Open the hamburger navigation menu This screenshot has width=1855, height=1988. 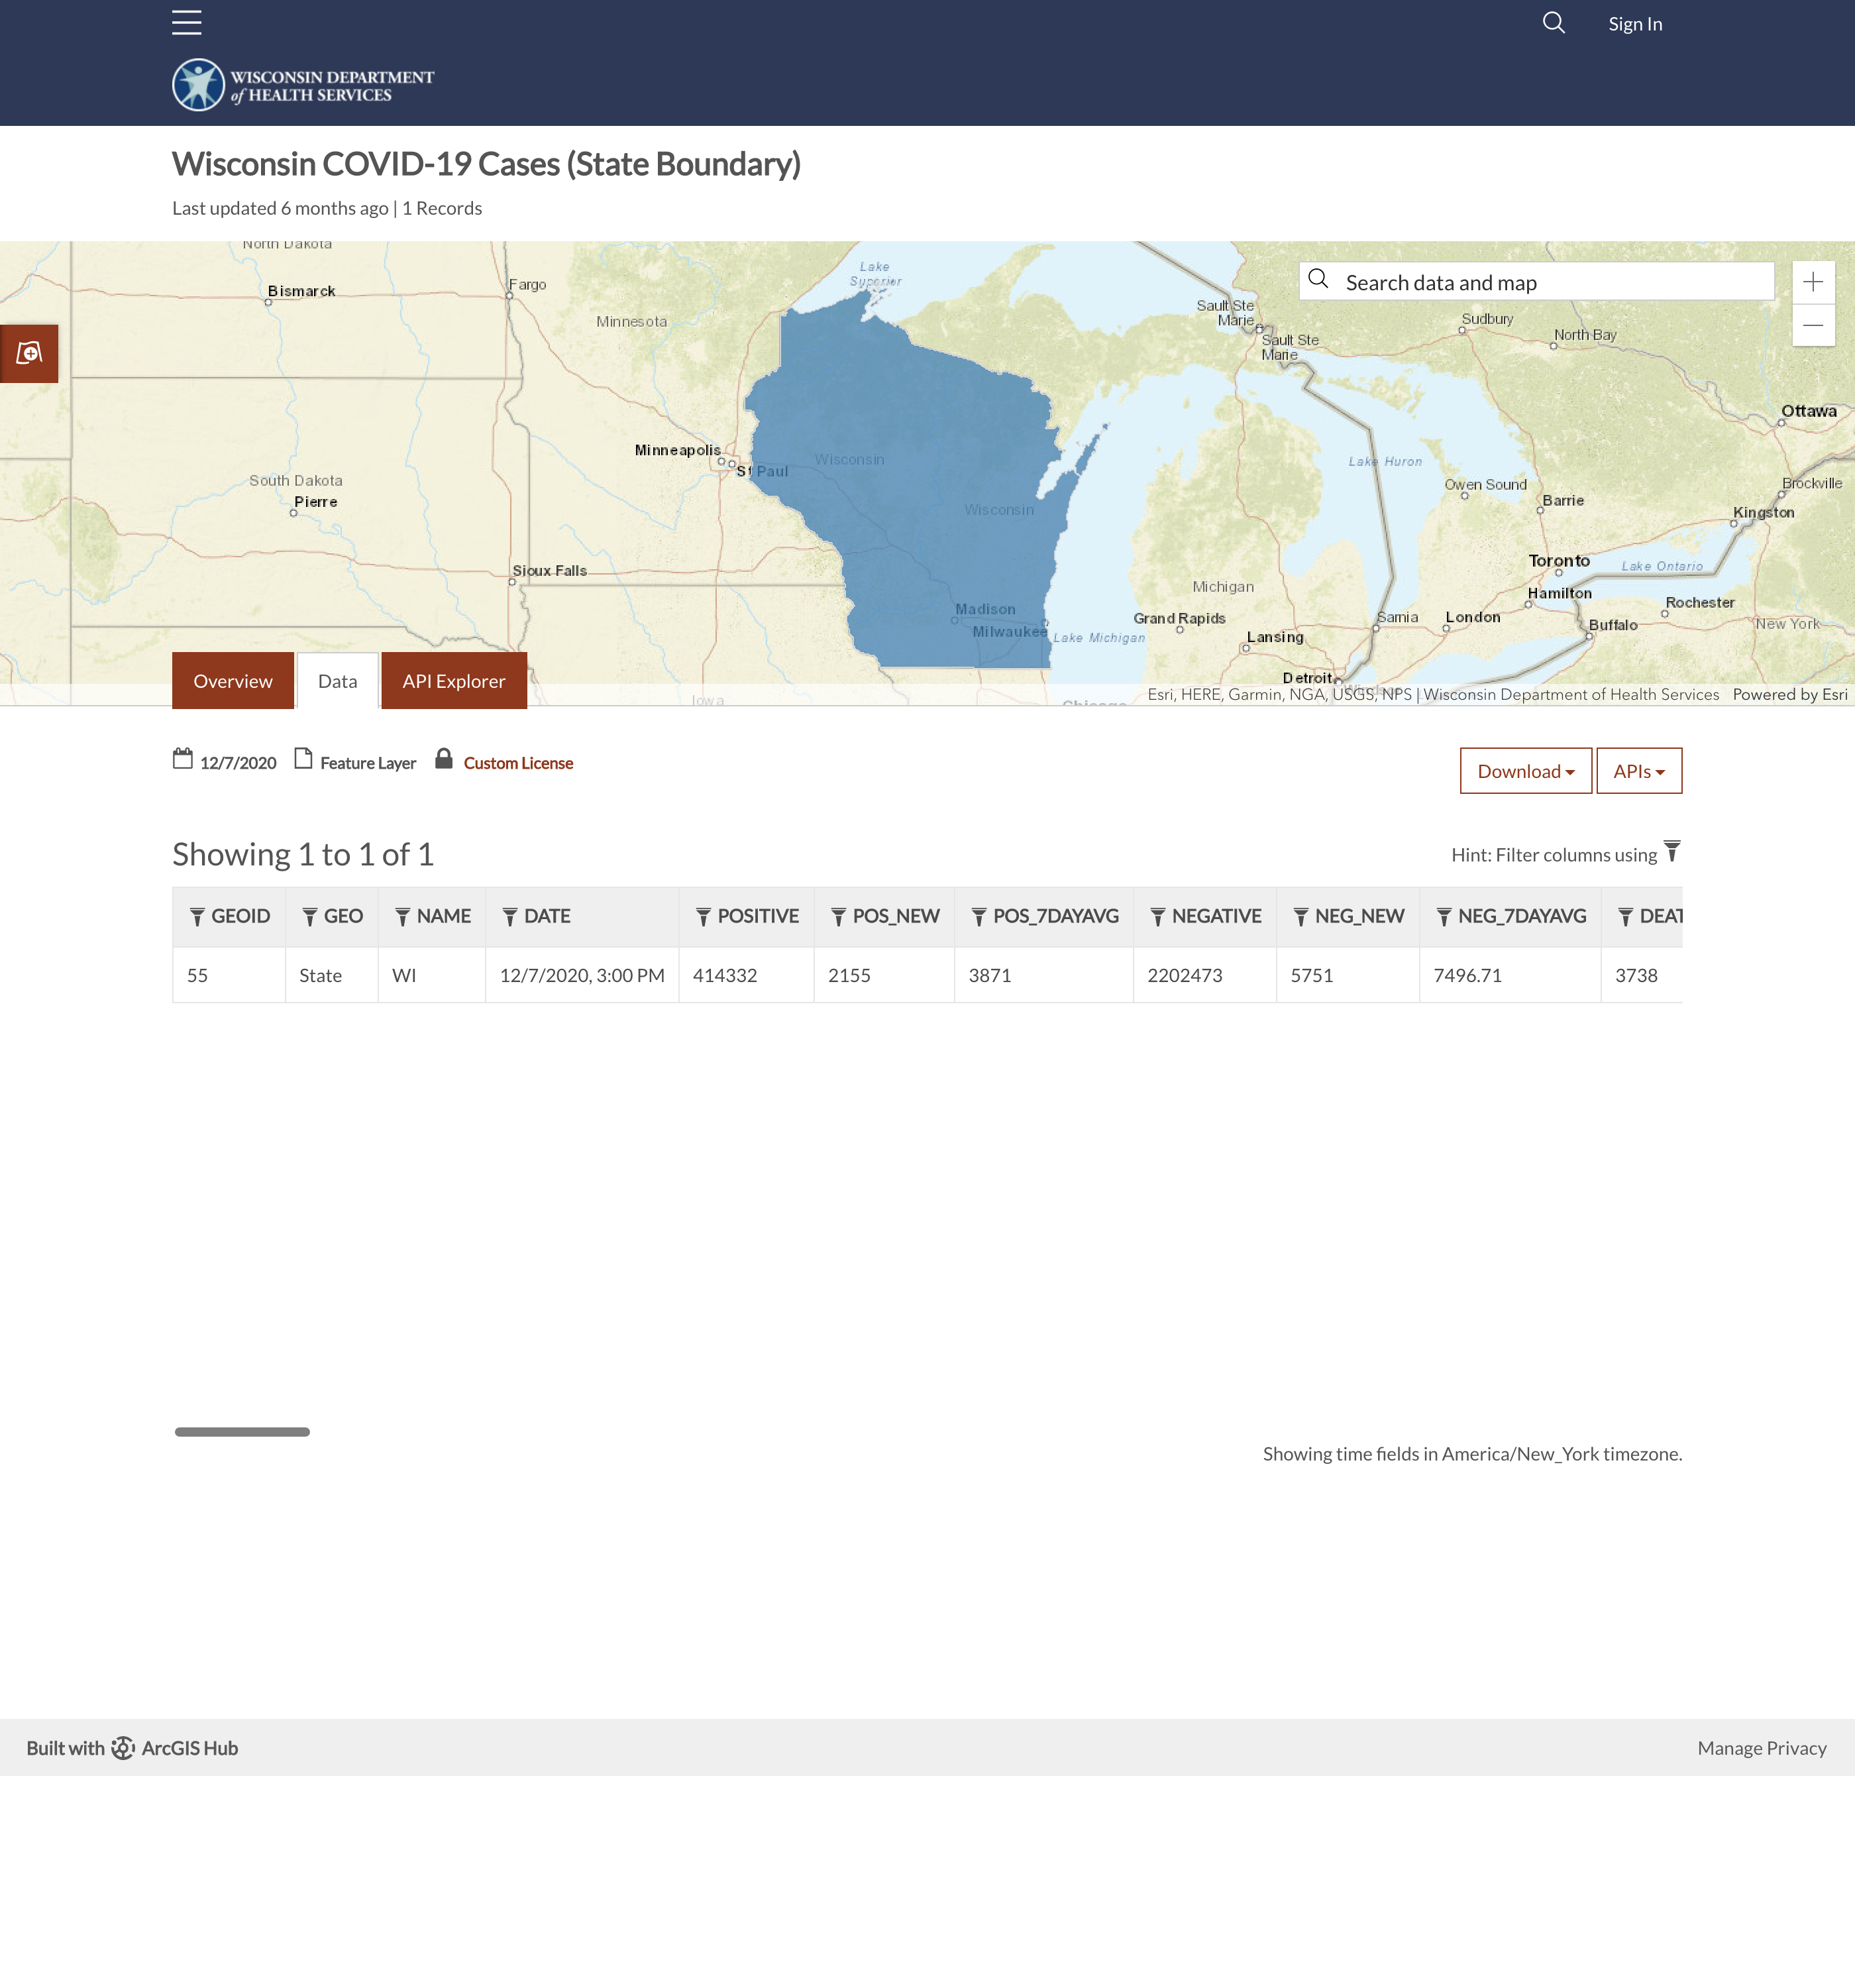pyautogui.click(x=187, y=22)
